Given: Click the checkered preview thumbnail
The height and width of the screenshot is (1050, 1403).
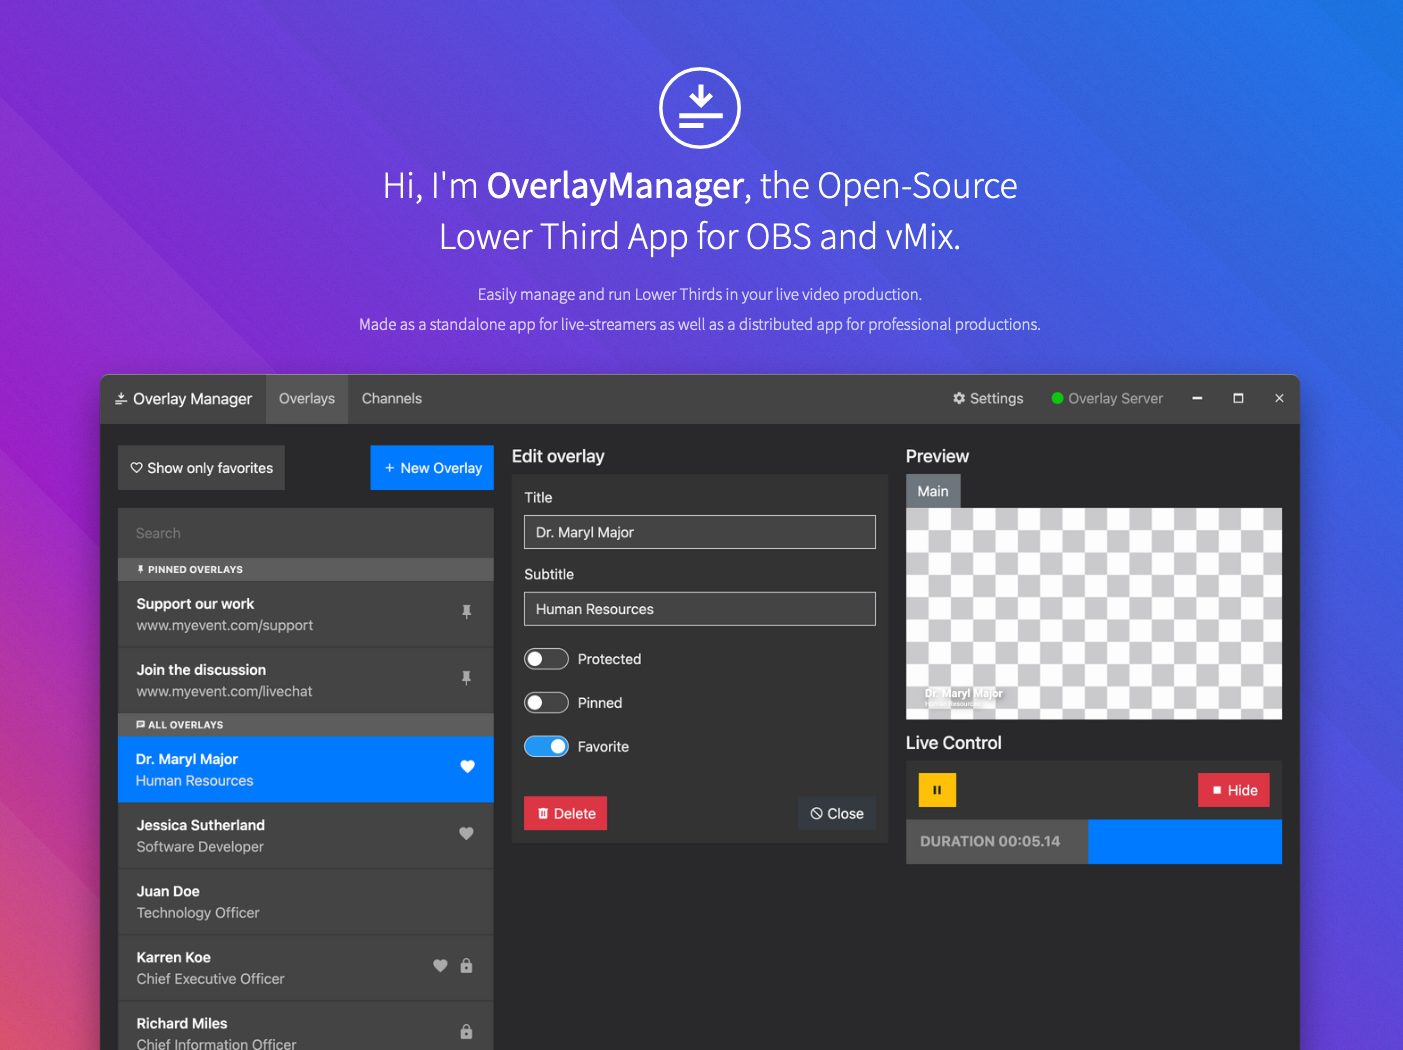Looking at the screenshot, I should pyautogui.click(x=1094, y=614).
